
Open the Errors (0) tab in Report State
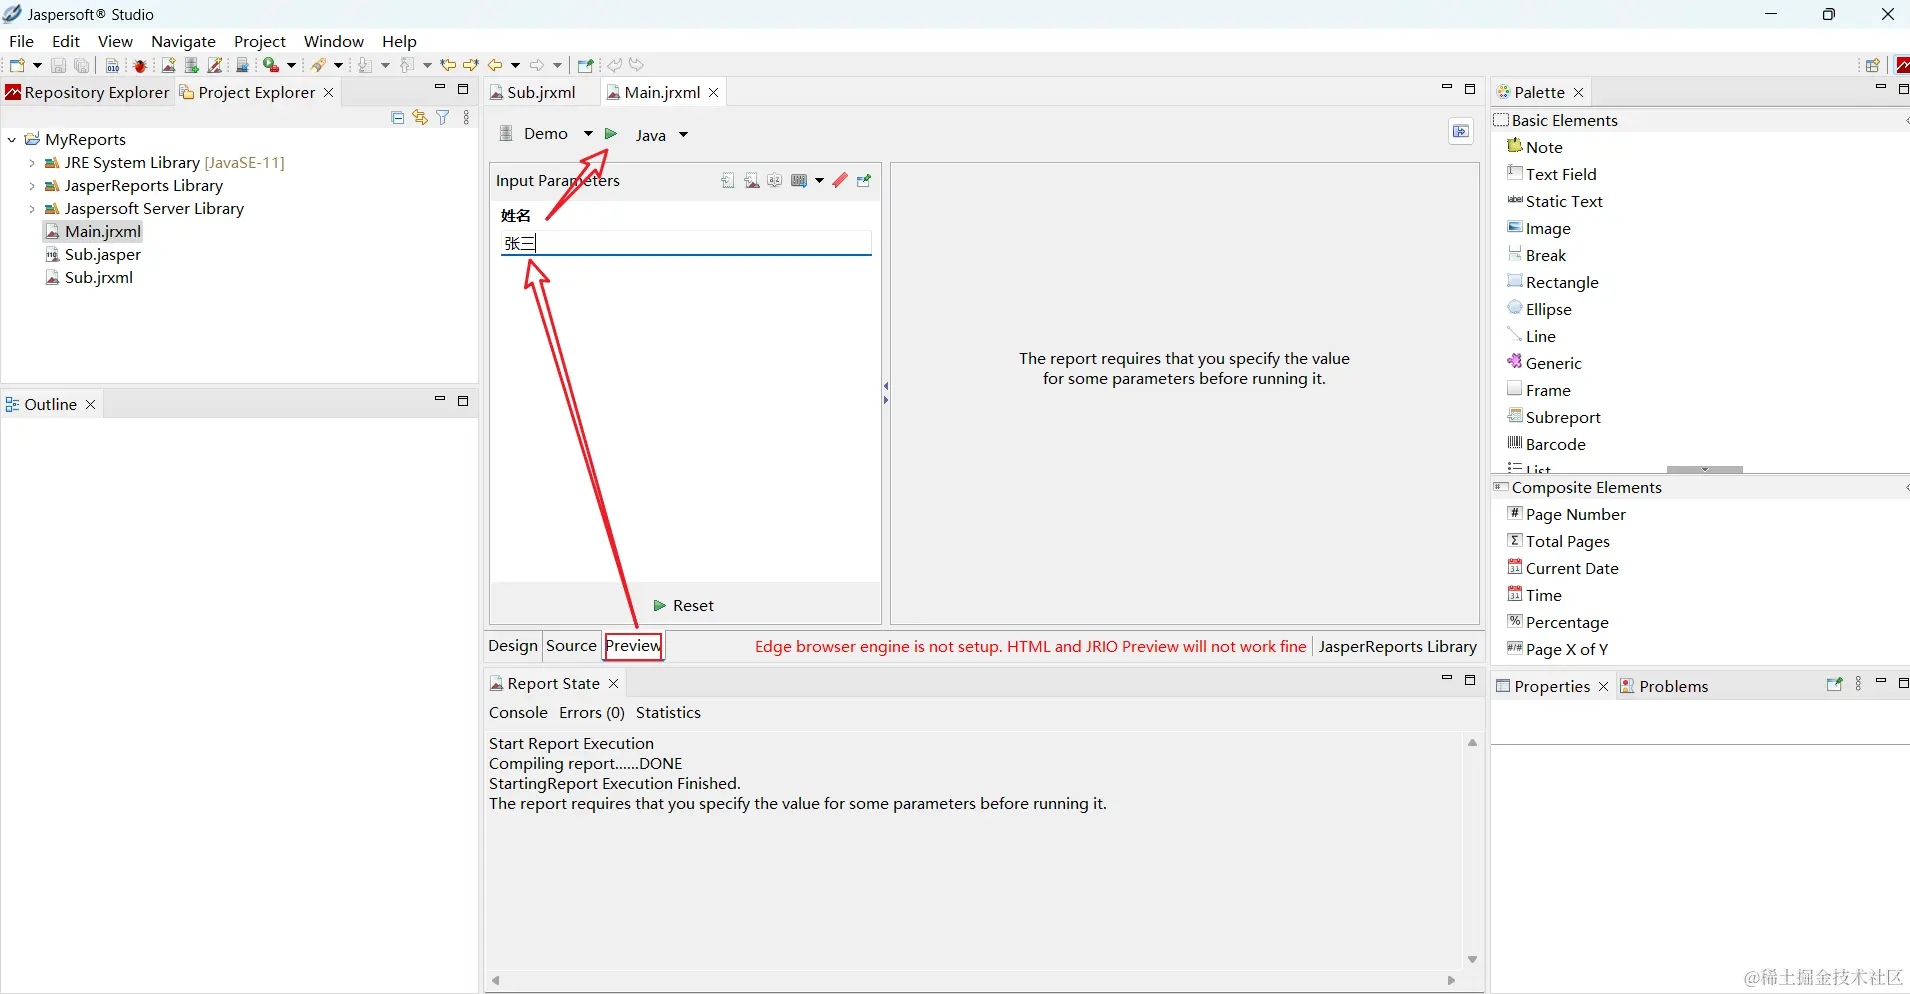(592, 713)
